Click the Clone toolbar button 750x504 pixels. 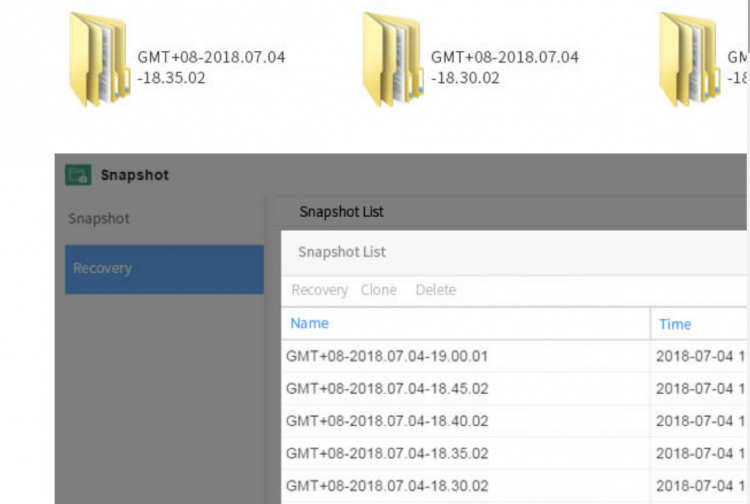(x=378, y=290)
